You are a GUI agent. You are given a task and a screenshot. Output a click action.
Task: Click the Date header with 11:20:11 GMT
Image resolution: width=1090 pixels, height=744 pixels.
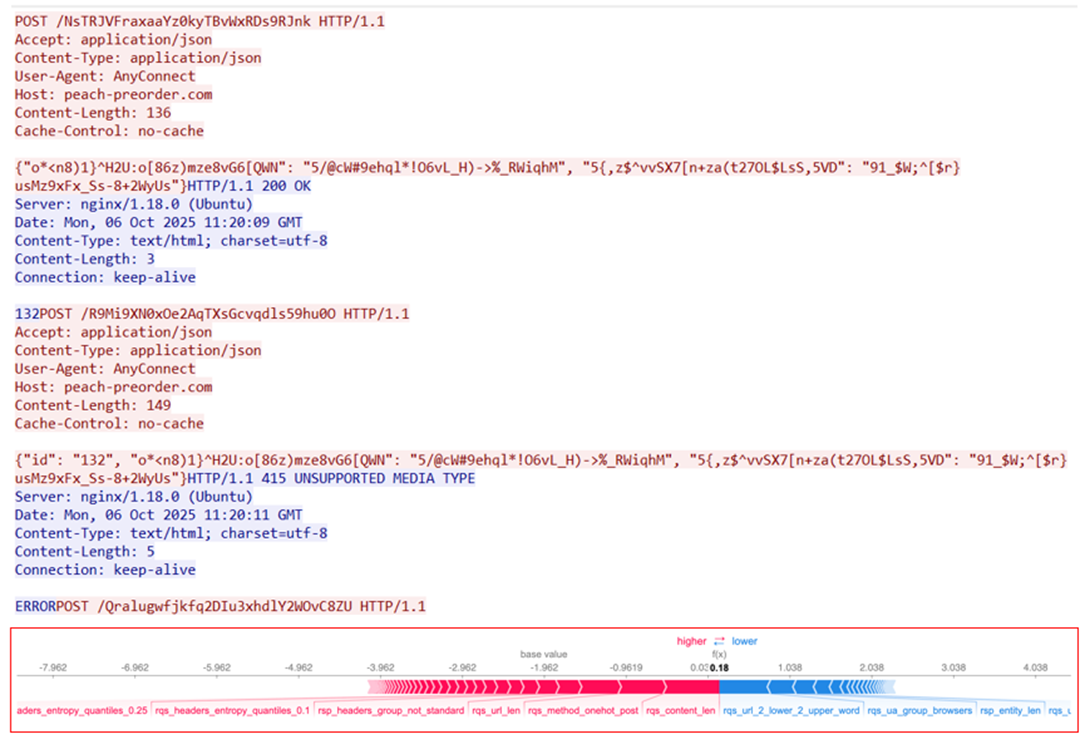click(158, 515)
